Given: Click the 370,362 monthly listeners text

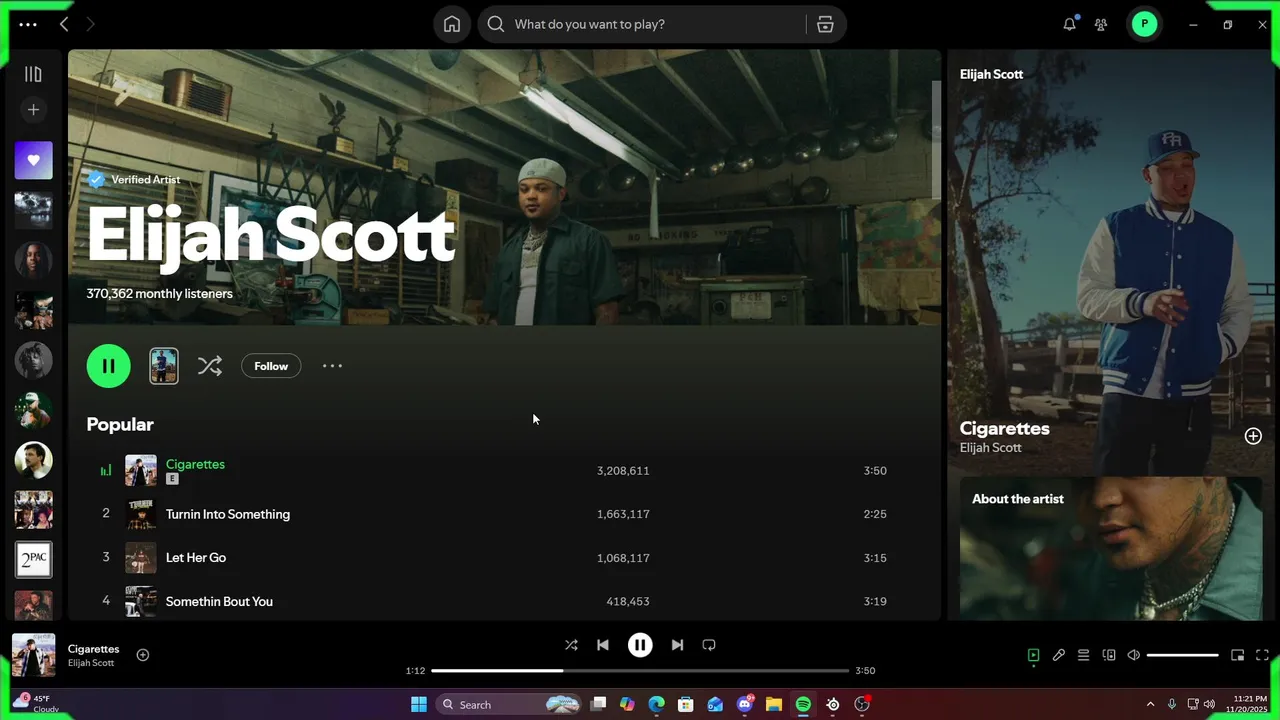Looking at the screenshot, I should [159, 294].
